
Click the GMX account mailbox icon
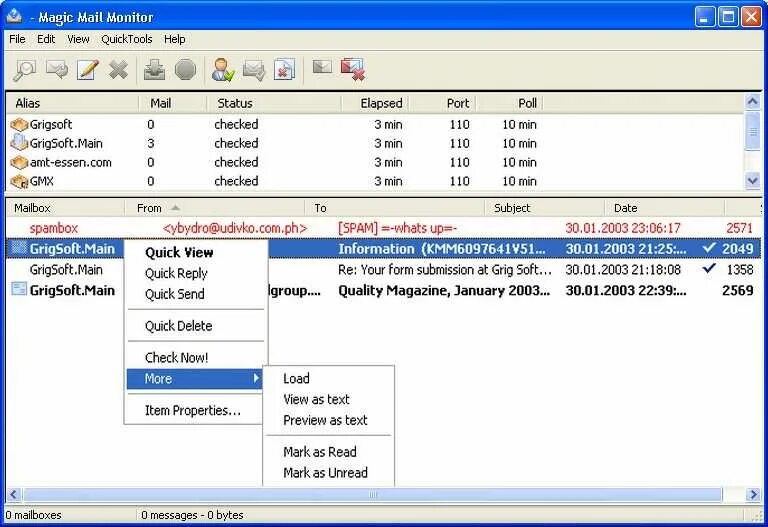[19, 181]
